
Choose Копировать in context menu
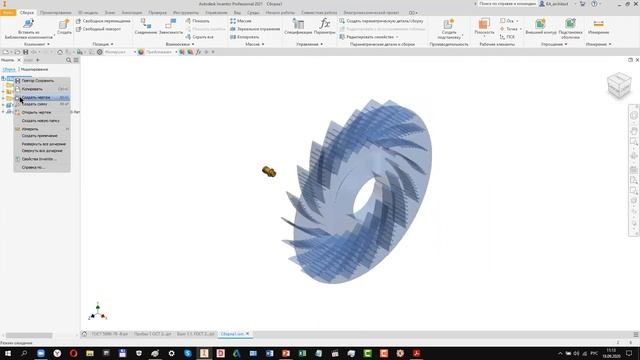[x=42, y=89]
